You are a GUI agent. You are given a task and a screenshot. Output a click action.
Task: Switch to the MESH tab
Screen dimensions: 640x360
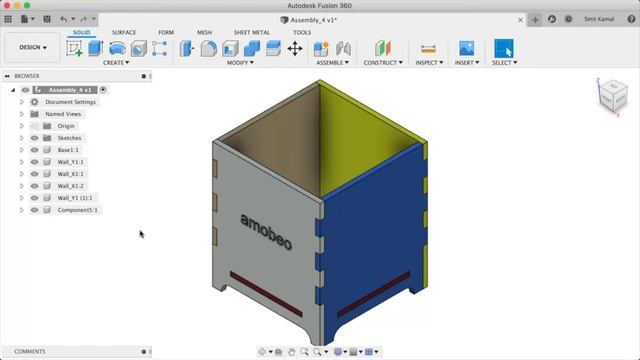204,32
